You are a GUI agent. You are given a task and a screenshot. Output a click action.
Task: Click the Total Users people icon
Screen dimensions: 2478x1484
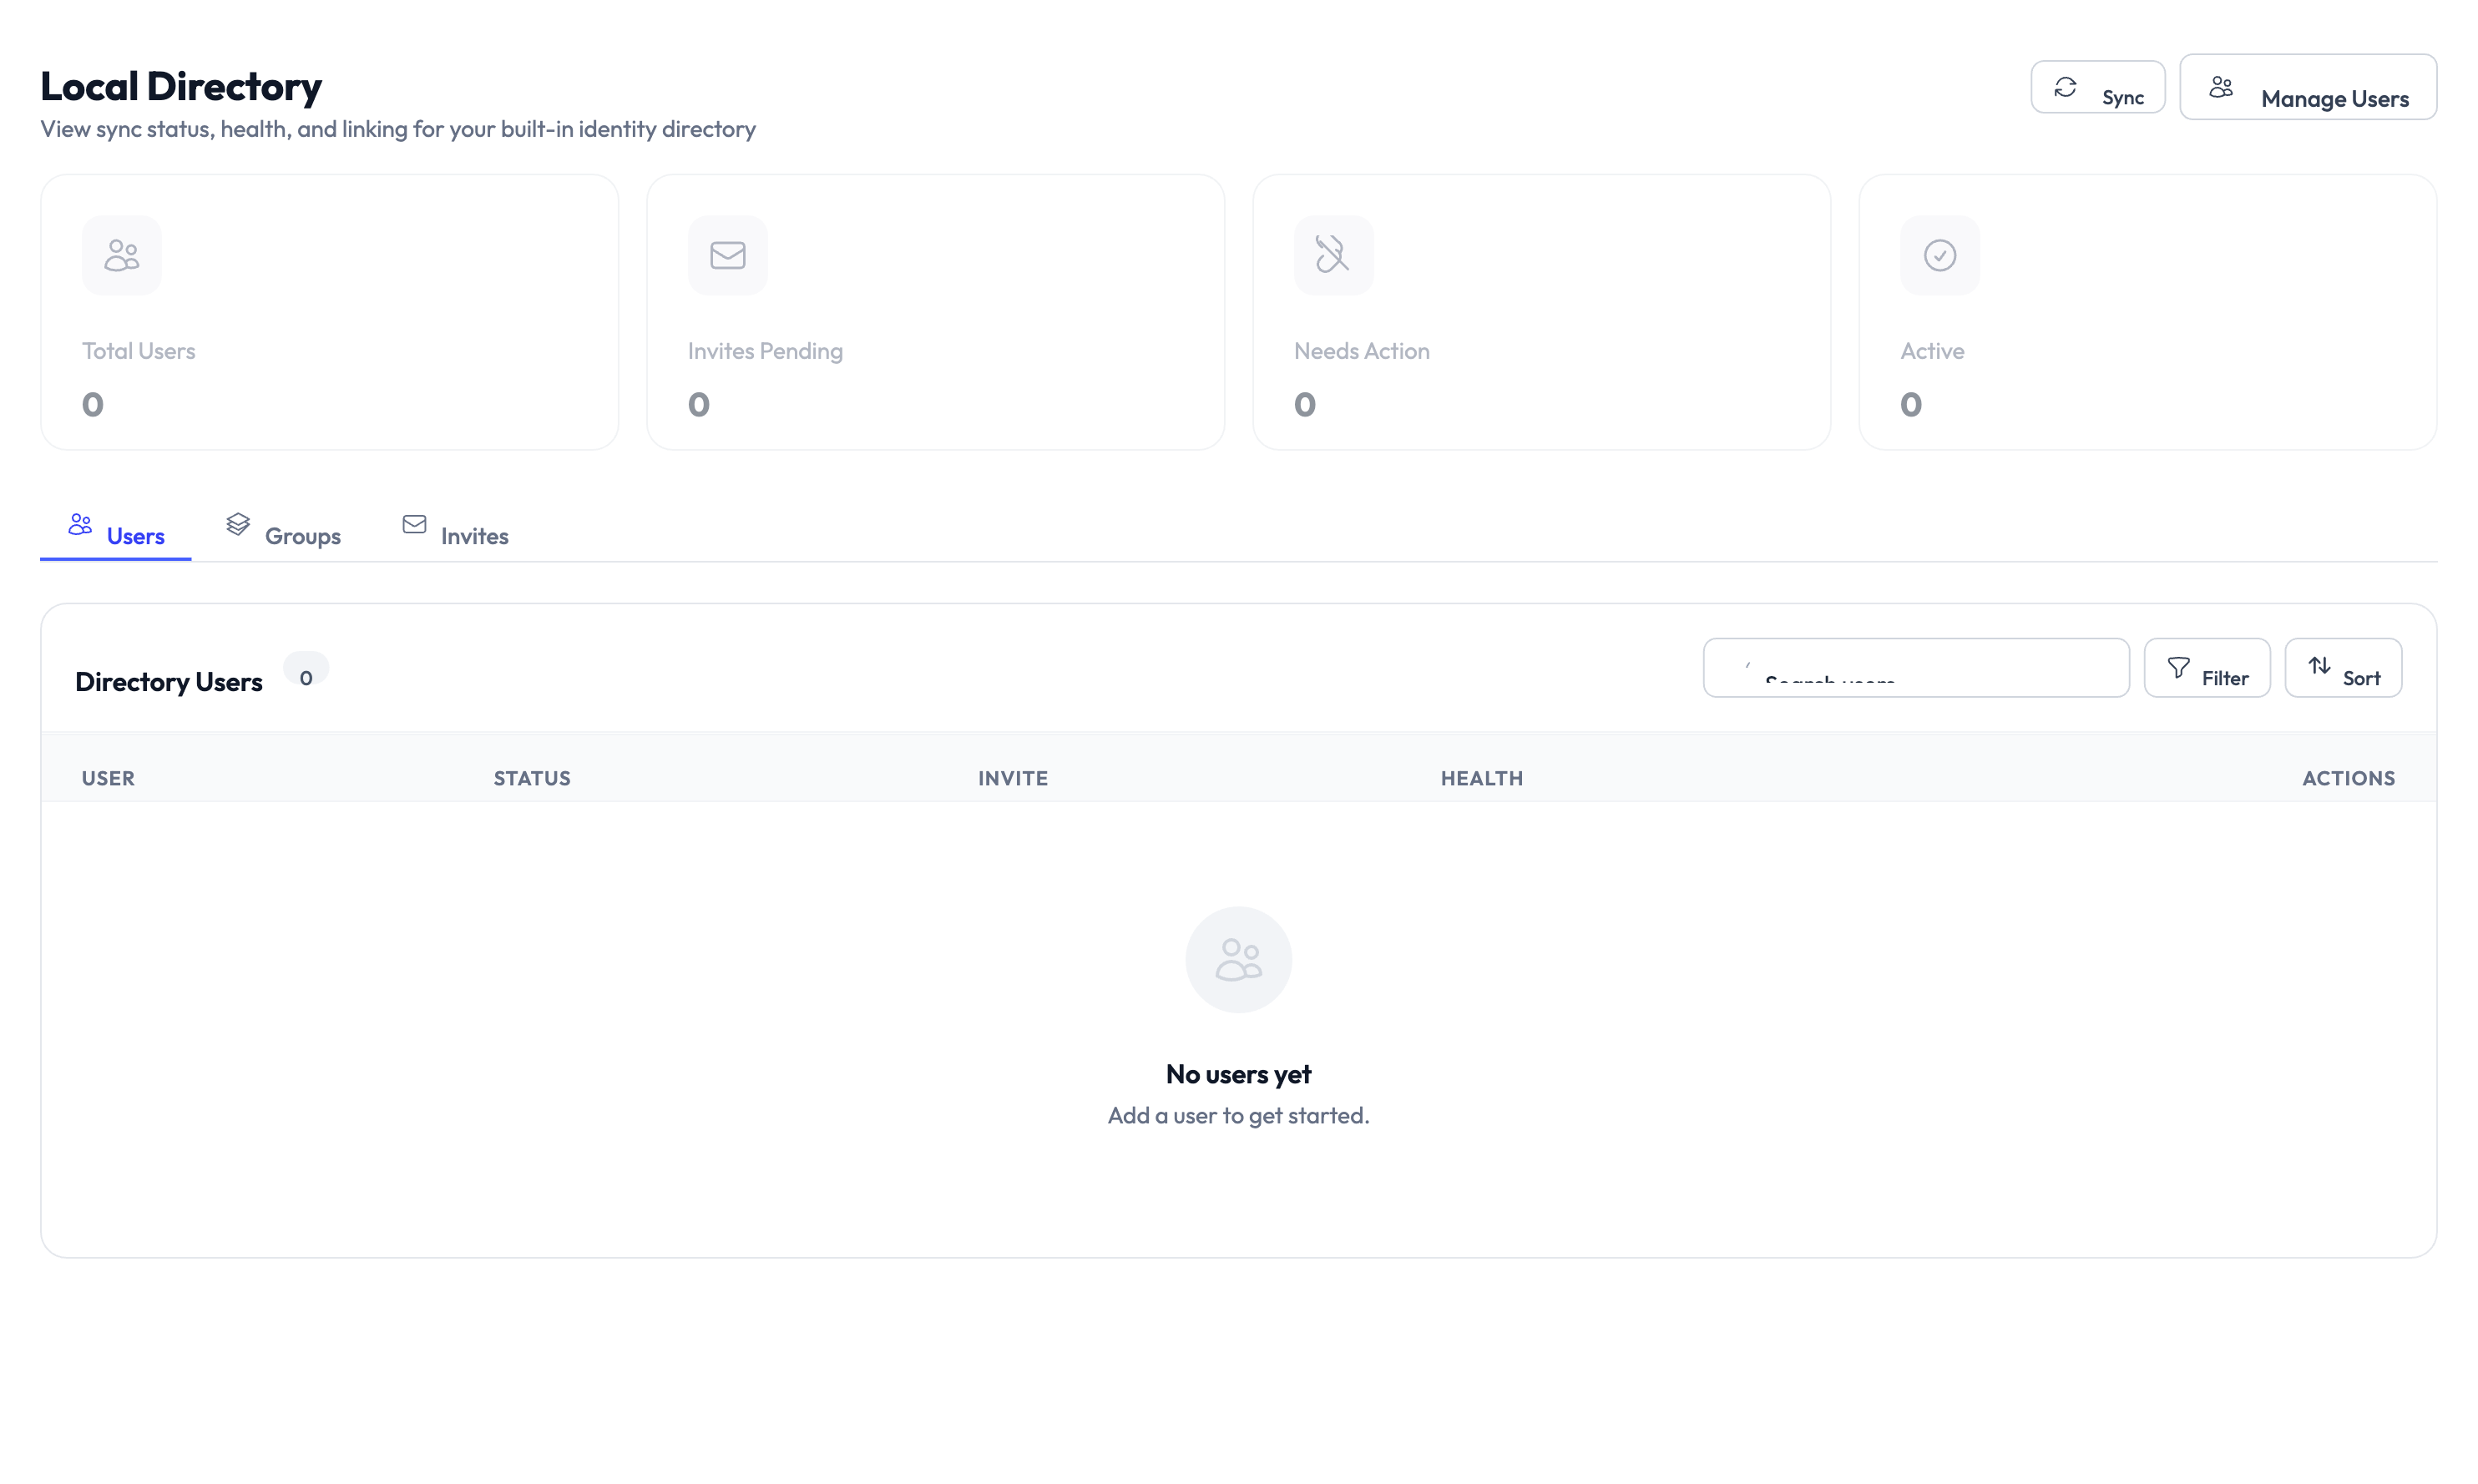click(x=120, y=254)
